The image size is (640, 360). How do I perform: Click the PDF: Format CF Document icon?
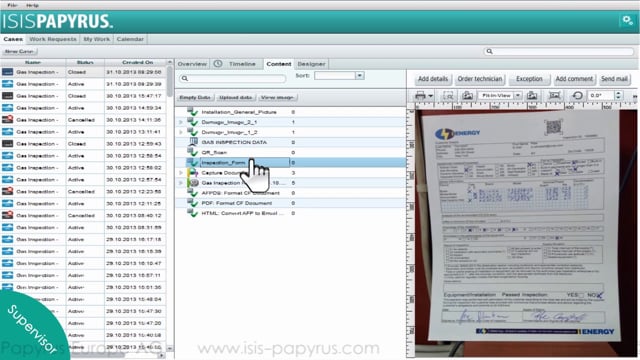click(x=193, y=203)
